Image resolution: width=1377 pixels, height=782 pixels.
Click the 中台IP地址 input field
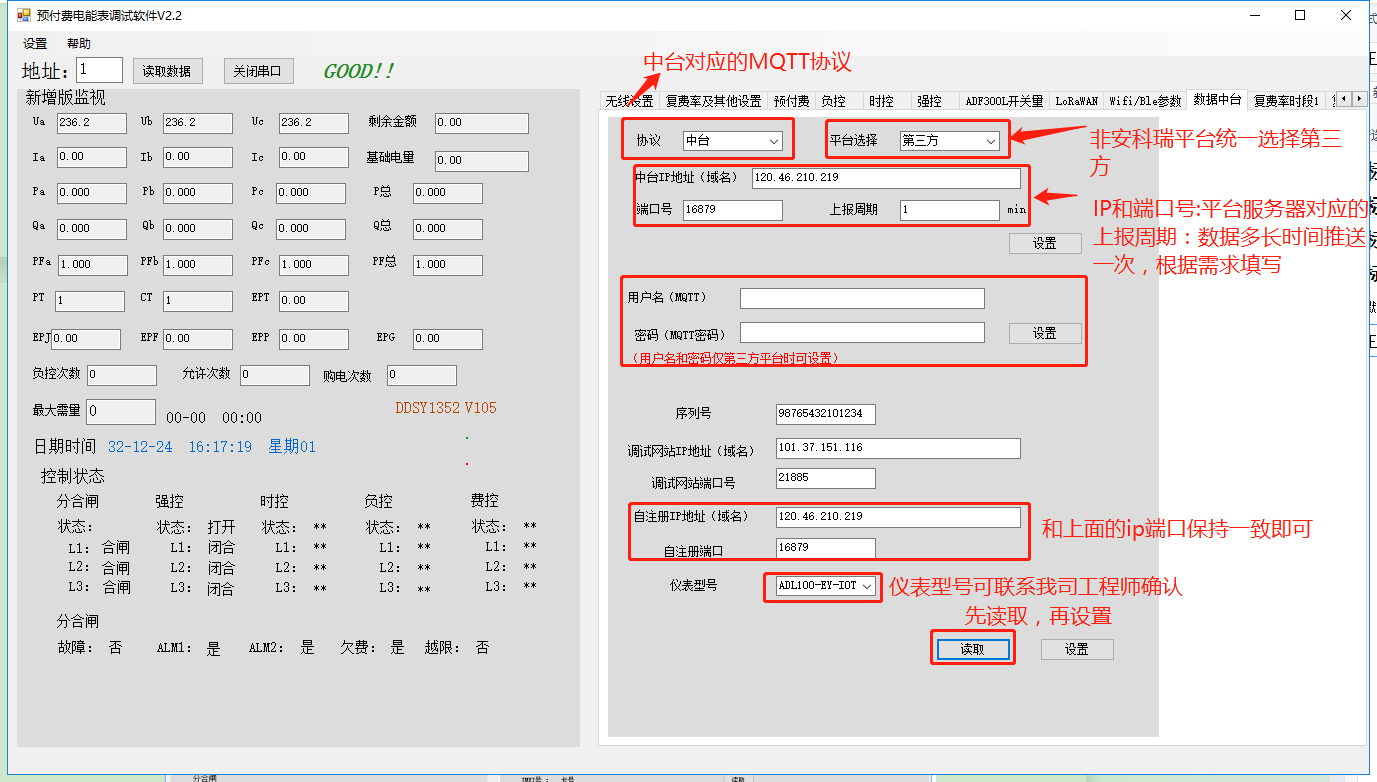(885, 178)
